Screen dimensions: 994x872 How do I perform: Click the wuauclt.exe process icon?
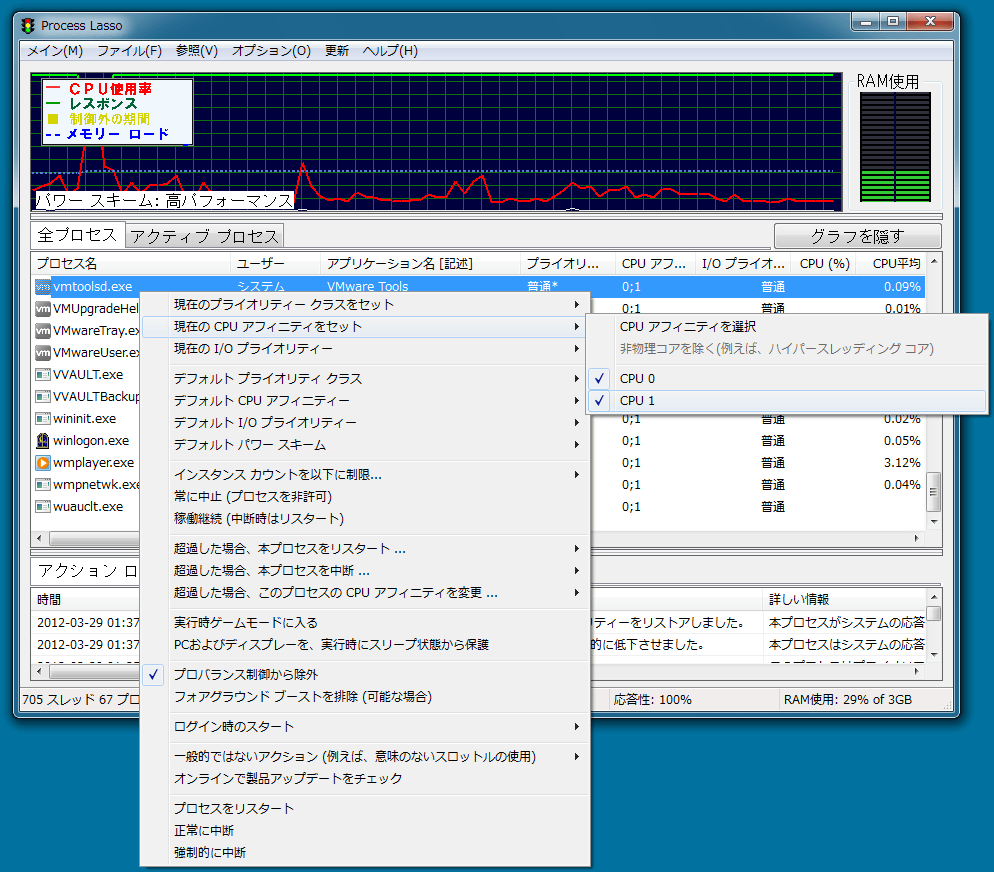coord(42,506)
